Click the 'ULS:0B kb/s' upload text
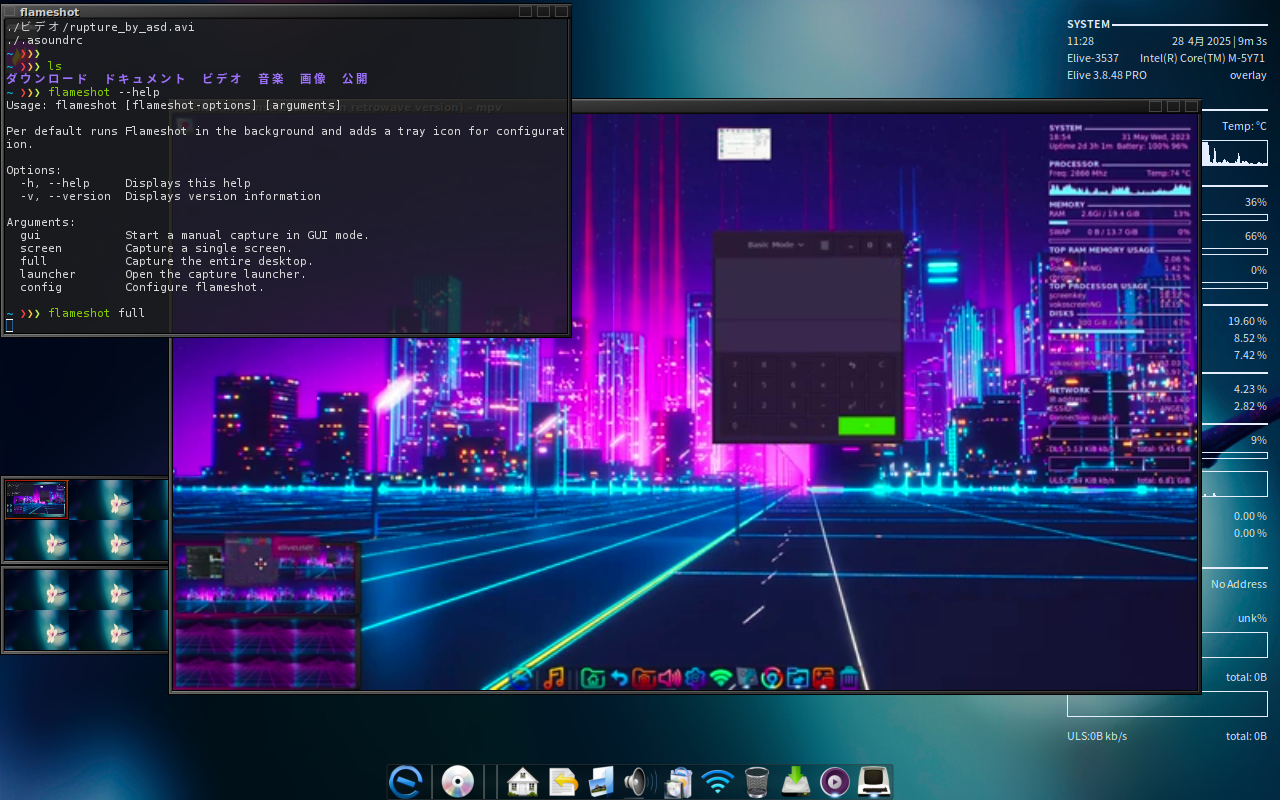This screenshot has width=1280, height=800. click(x=1097, y=736)
